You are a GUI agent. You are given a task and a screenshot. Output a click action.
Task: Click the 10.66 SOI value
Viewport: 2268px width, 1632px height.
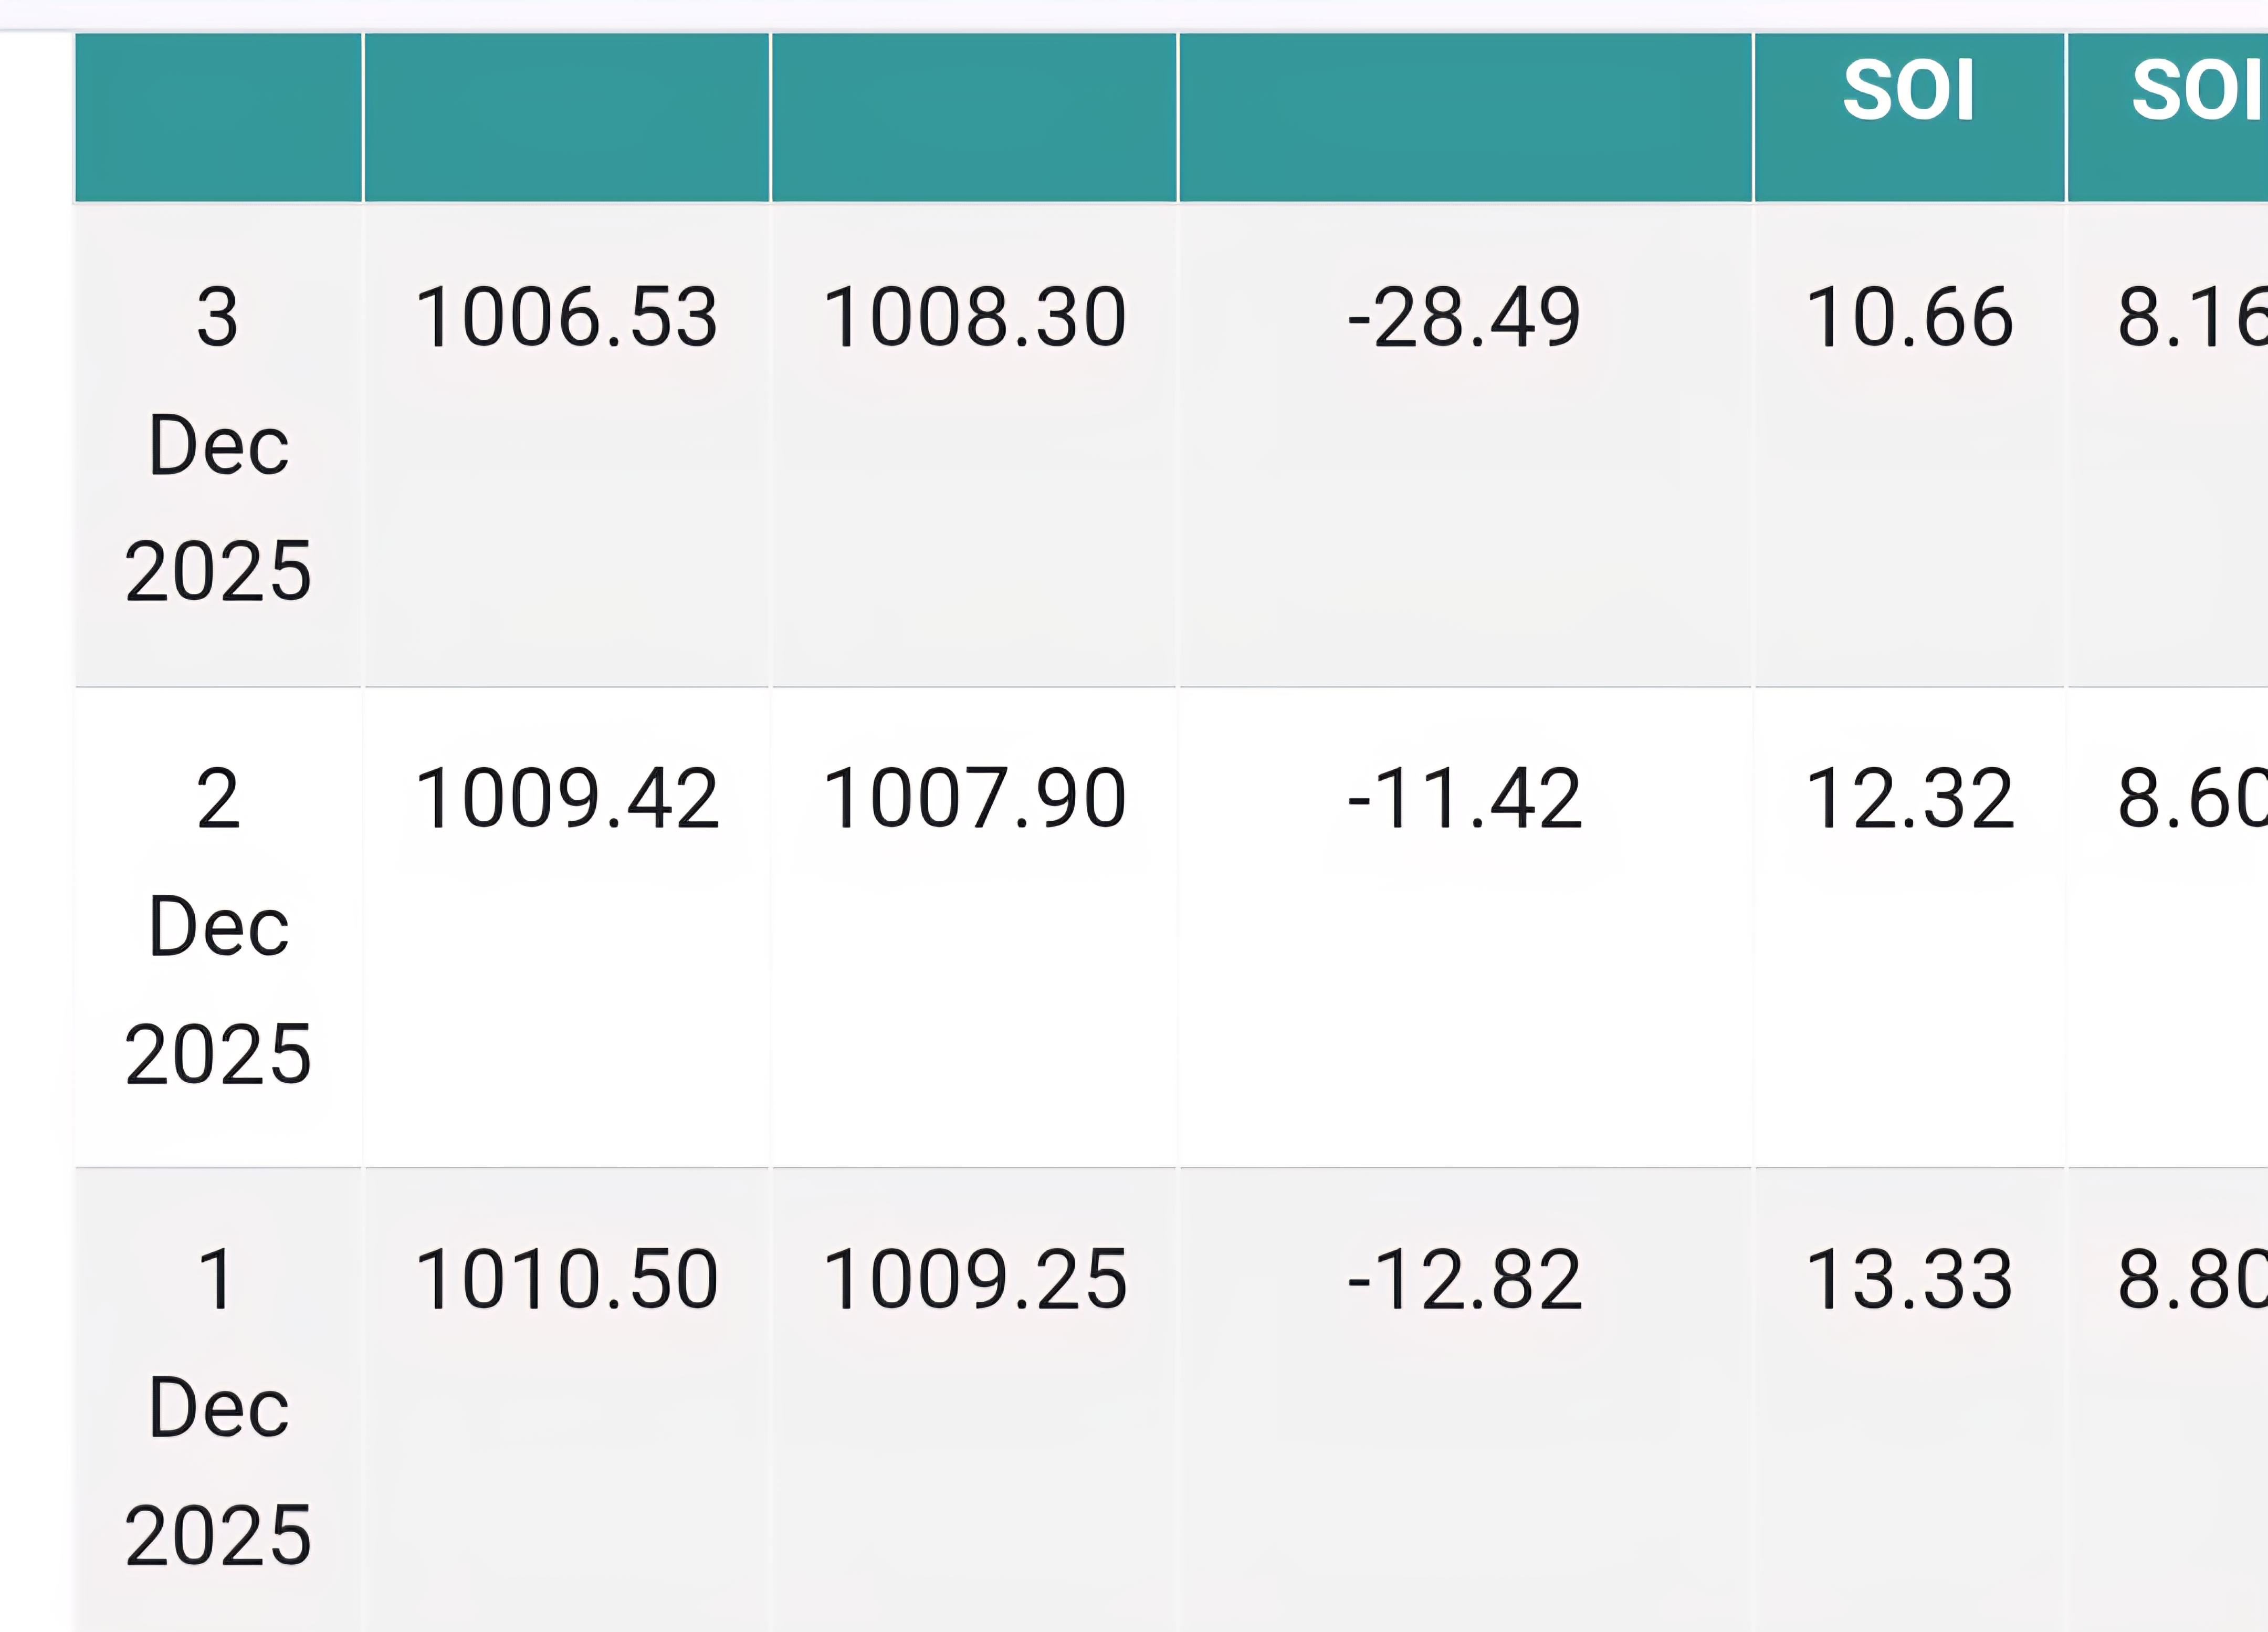pyautogui.click(x=1908, y=318)
